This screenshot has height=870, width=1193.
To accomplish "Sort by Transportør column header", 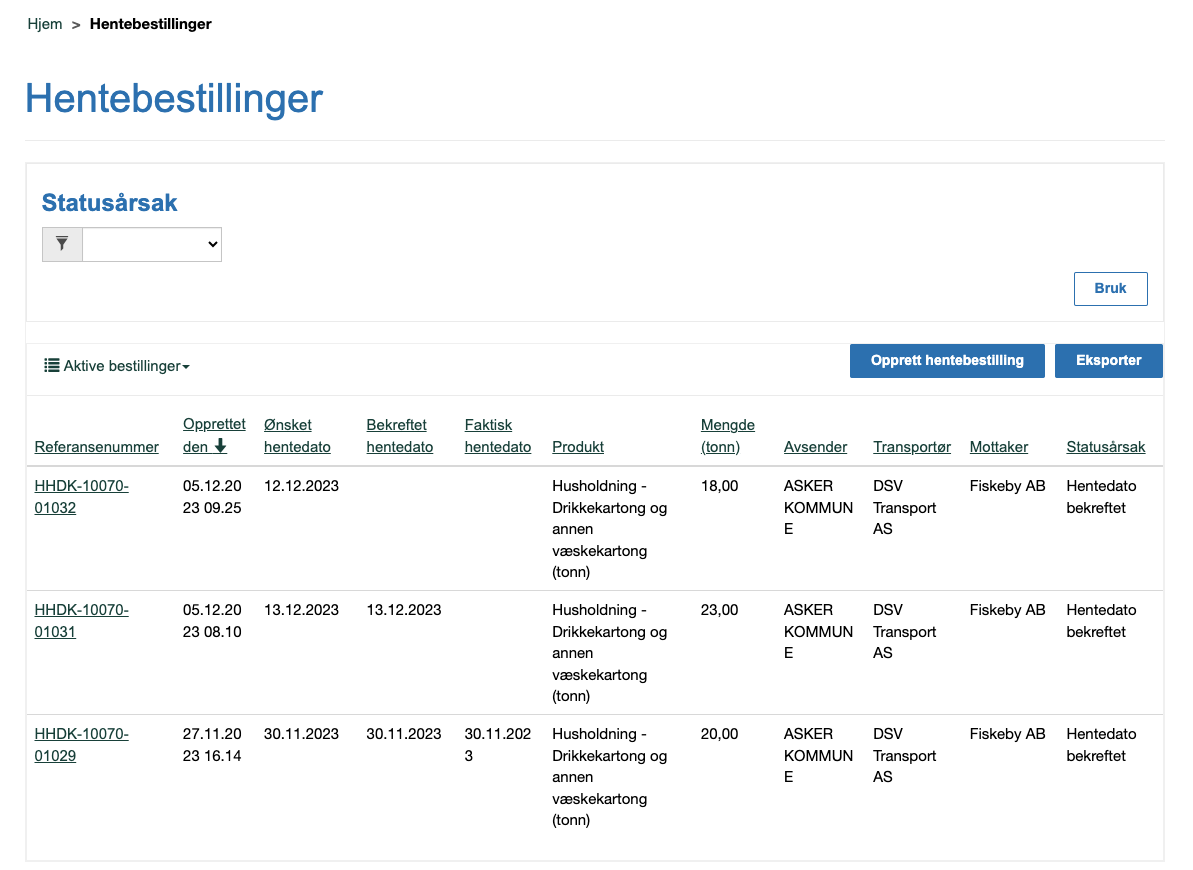I will coord(911,447).
